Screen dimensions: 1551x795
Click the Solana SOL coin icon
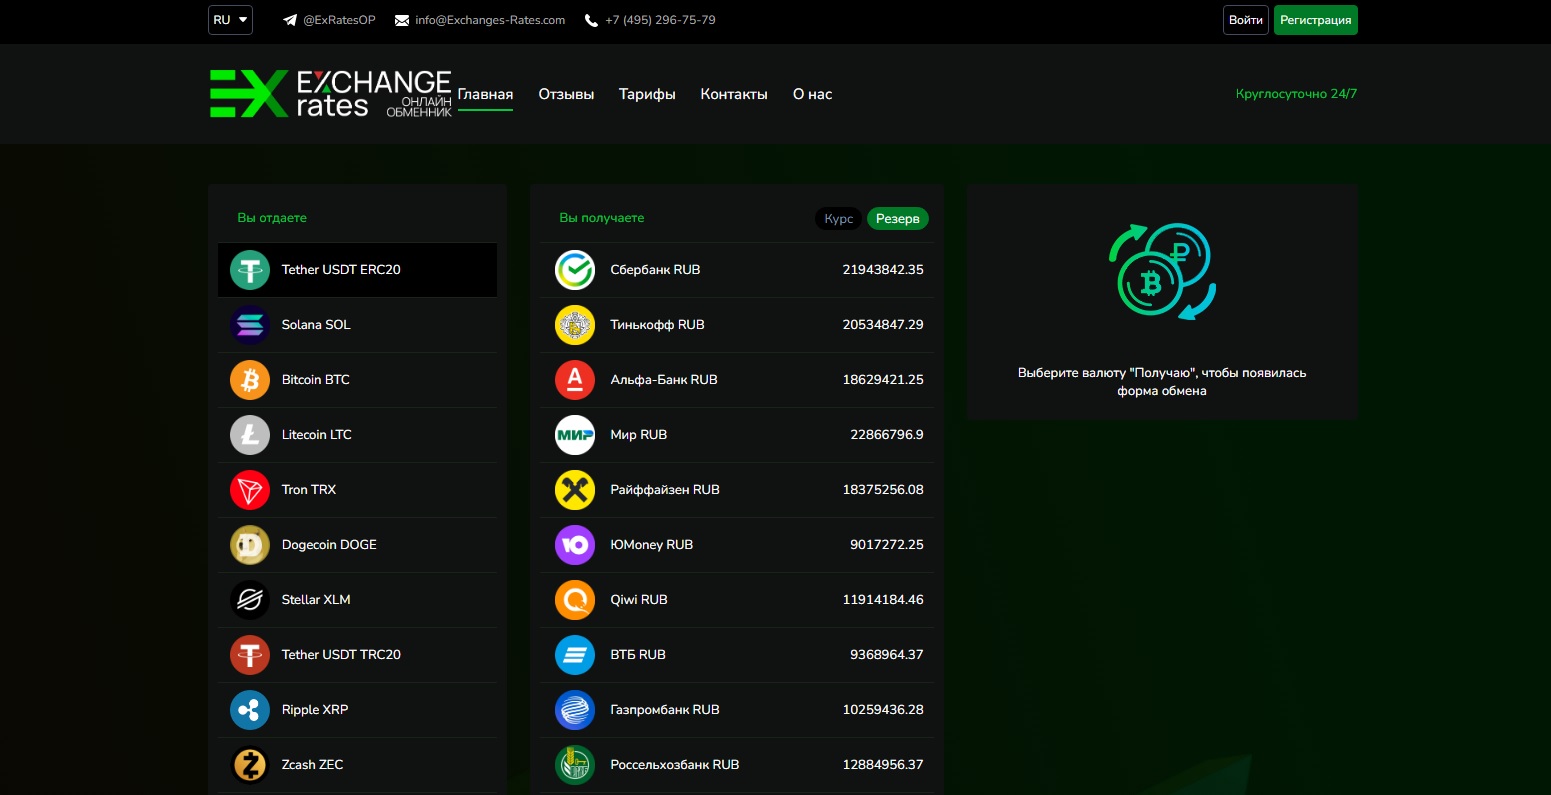(x=250, y=325)
